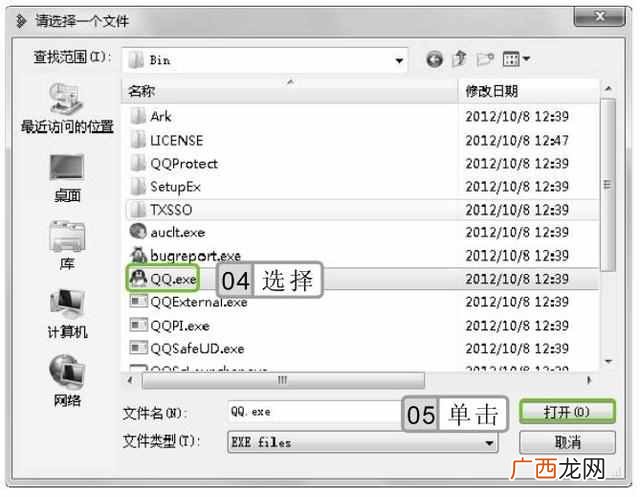Click the QQExternal.exe file name
This screenshot has height=497, width=640.
tap(199, 302)
